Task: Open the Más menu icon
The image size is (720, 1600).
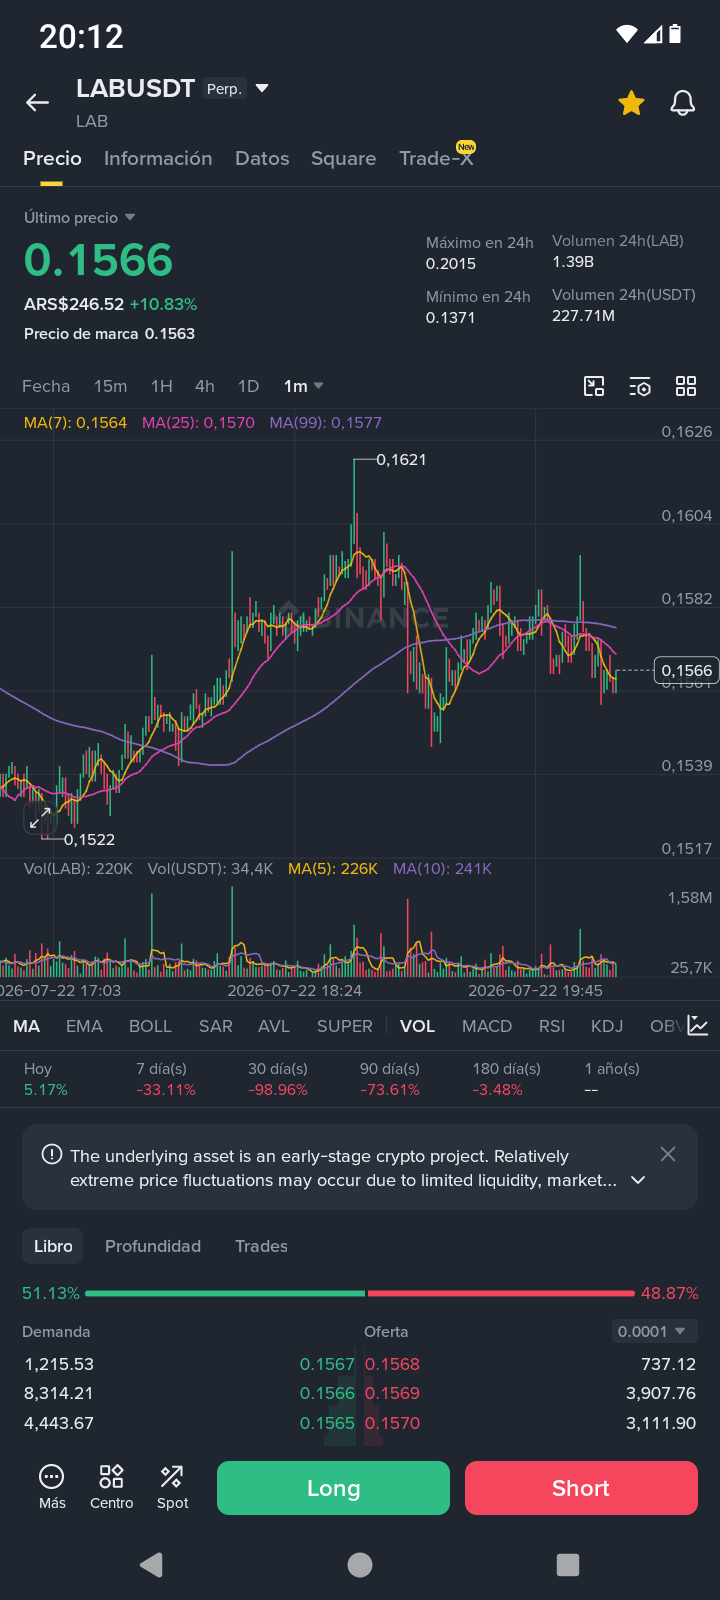Action: click(52, 1487)
